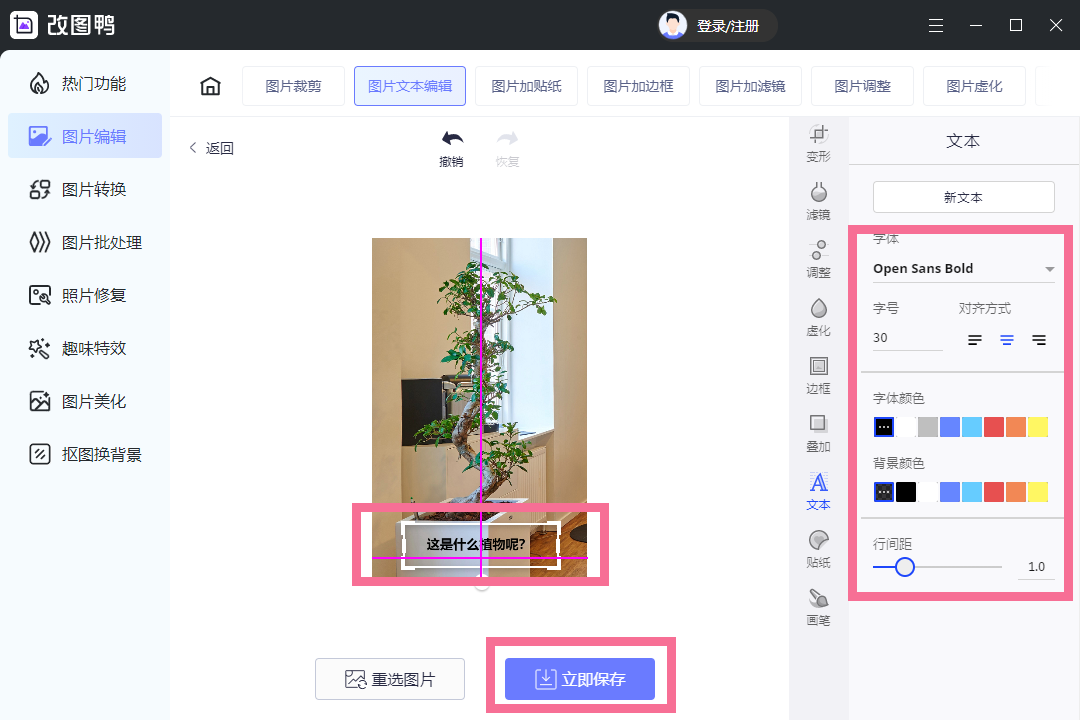Click the font size field showing 30
The width and height of the screenshot is (1080, 720).
click(x=908, y=338)
